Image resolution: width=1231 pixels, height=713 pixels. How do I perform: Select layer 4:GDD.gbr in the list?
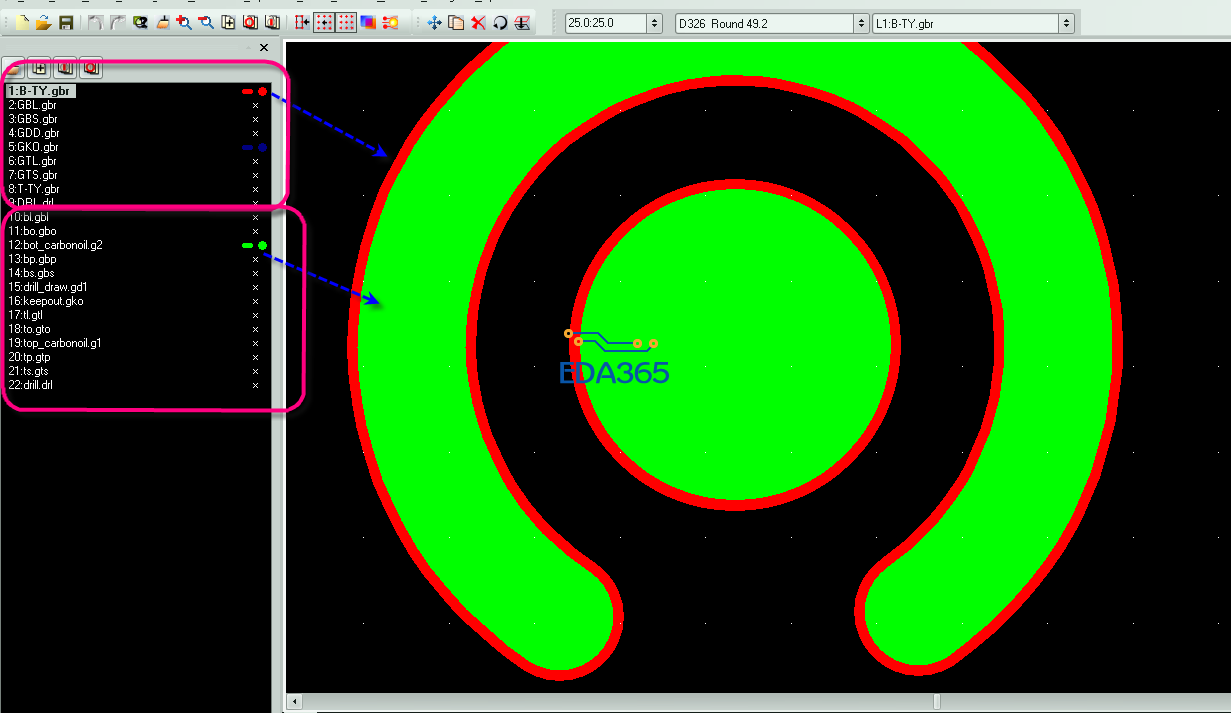coord(33,133)
